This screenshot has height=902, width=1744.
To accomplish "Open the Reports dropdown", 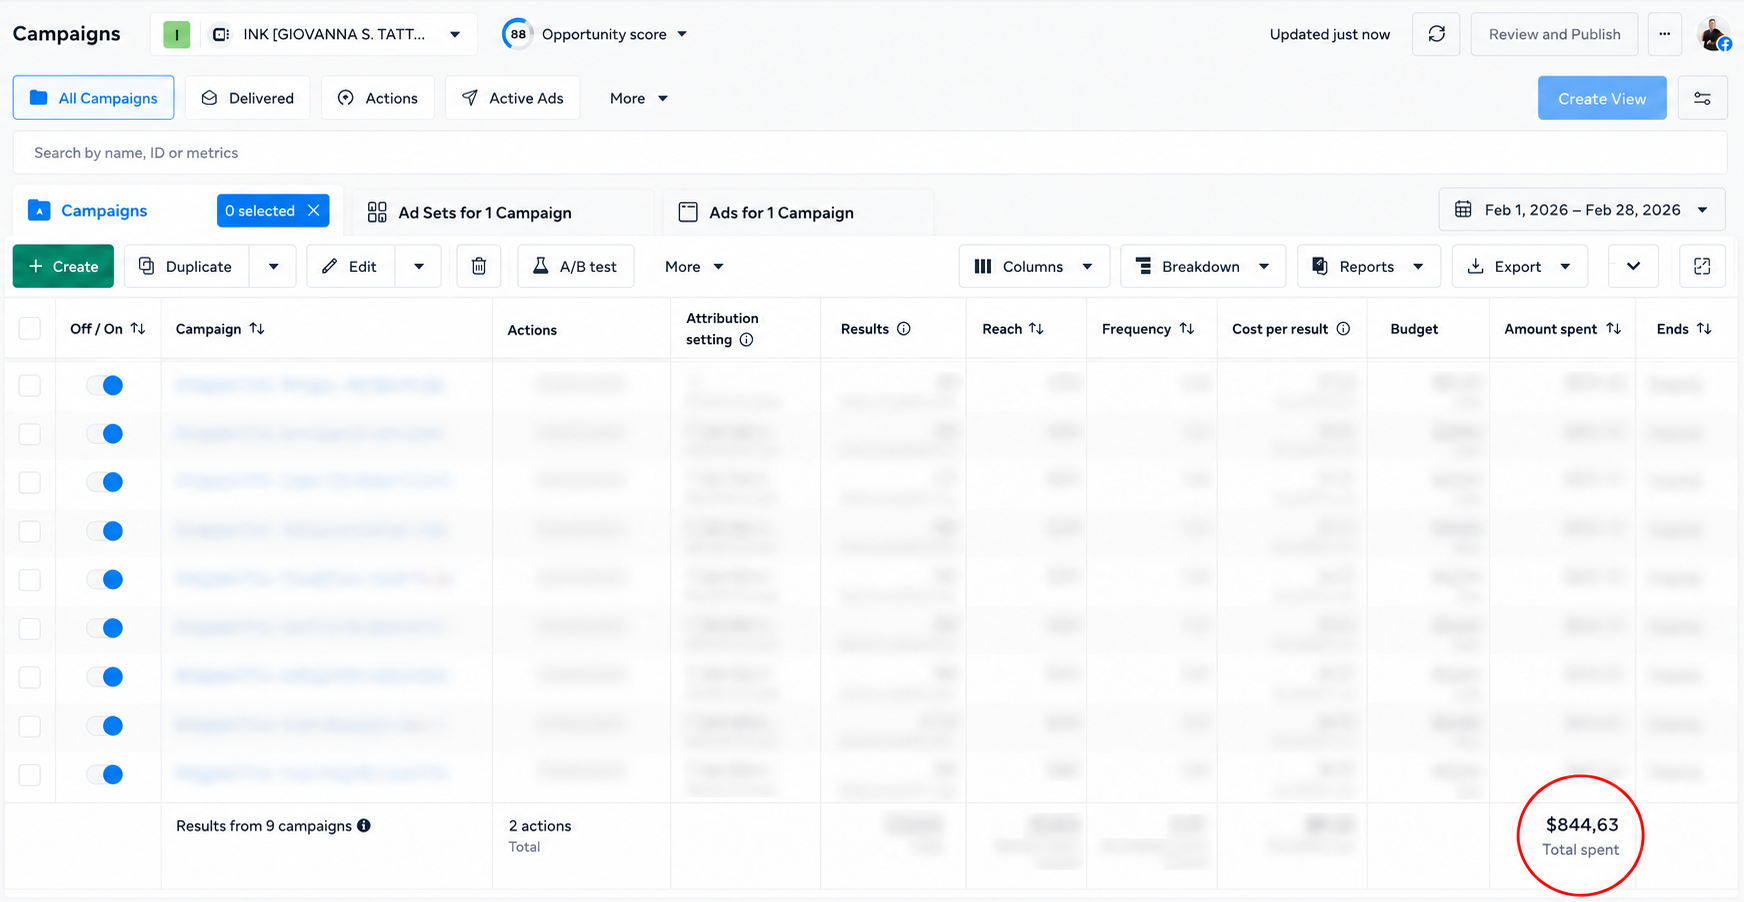I will coord(1369,266).
